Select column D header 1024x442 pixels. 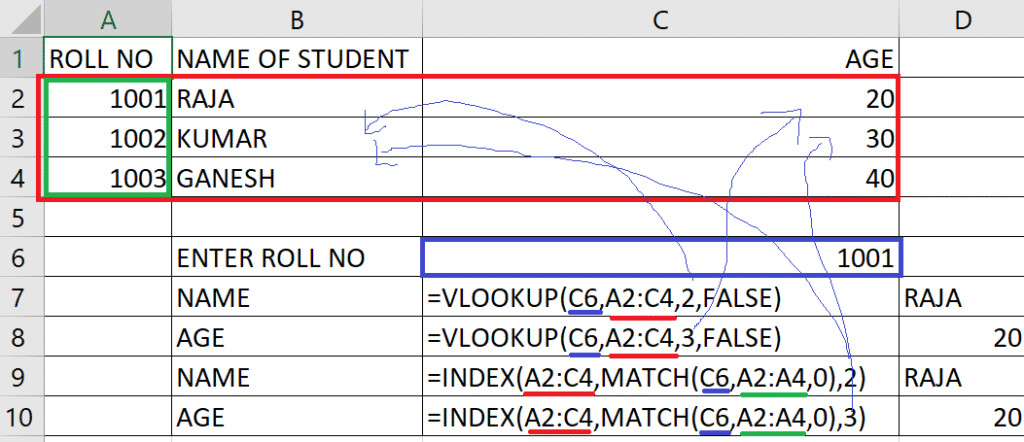961,20
